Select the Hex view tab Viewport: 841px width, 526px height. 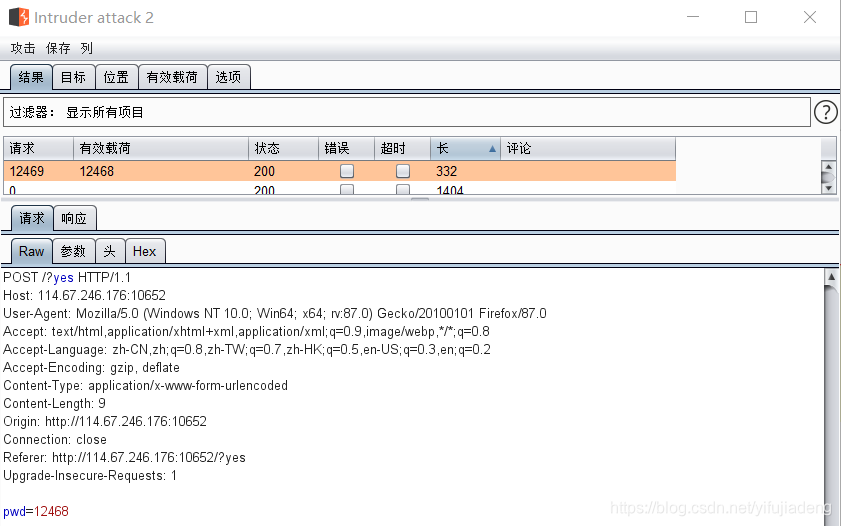click(x=145, y=251)
